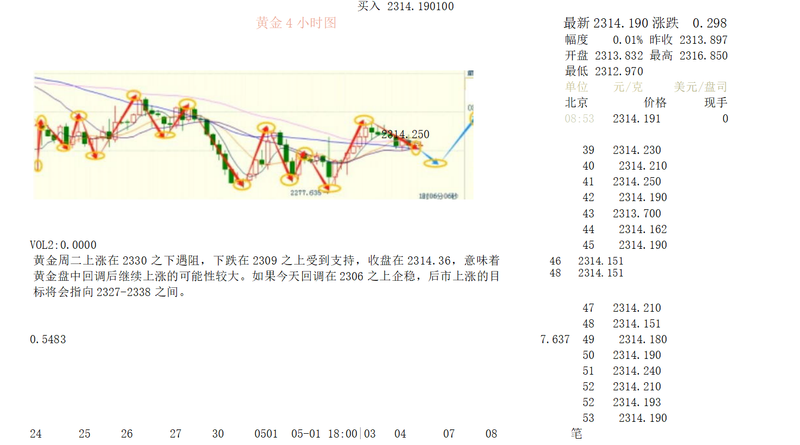
Task: Select tick row 50 with price 2314.190
Action: [x=621, y=355]
